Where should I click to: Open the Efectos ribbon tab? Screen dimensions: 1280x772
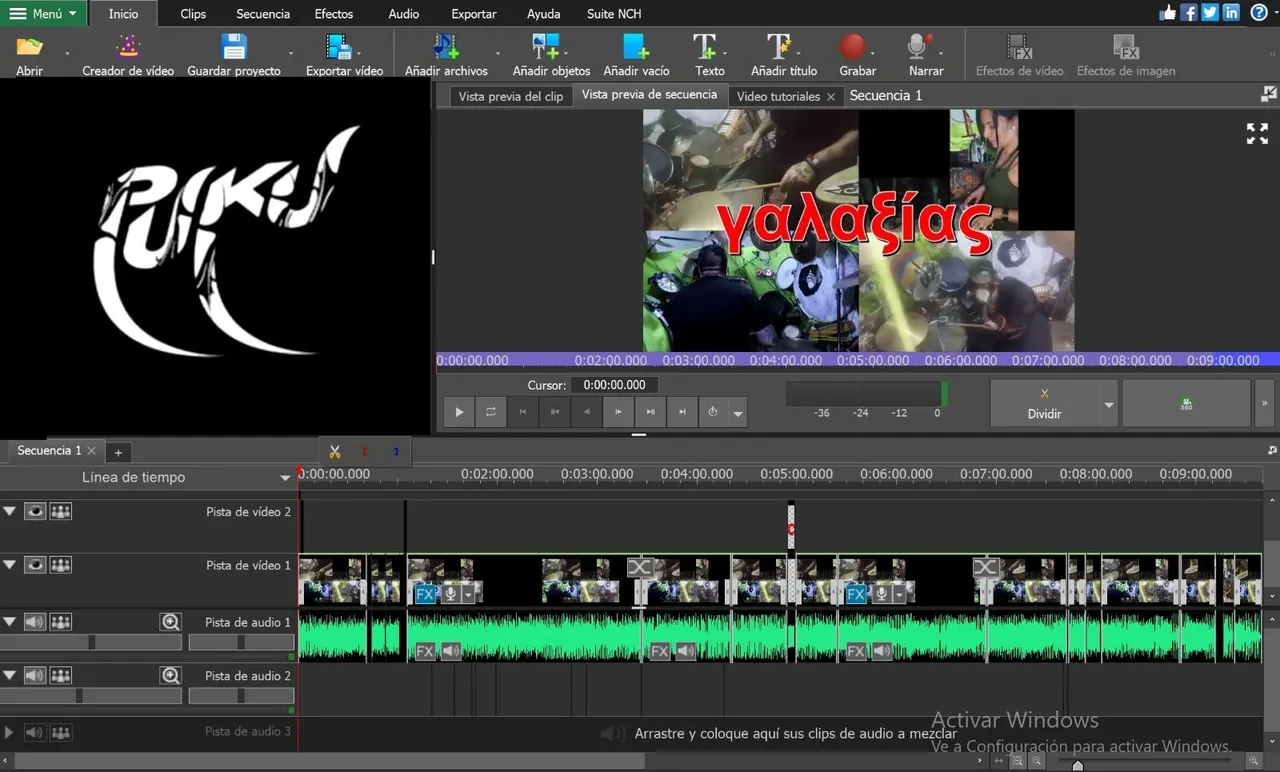334,14
